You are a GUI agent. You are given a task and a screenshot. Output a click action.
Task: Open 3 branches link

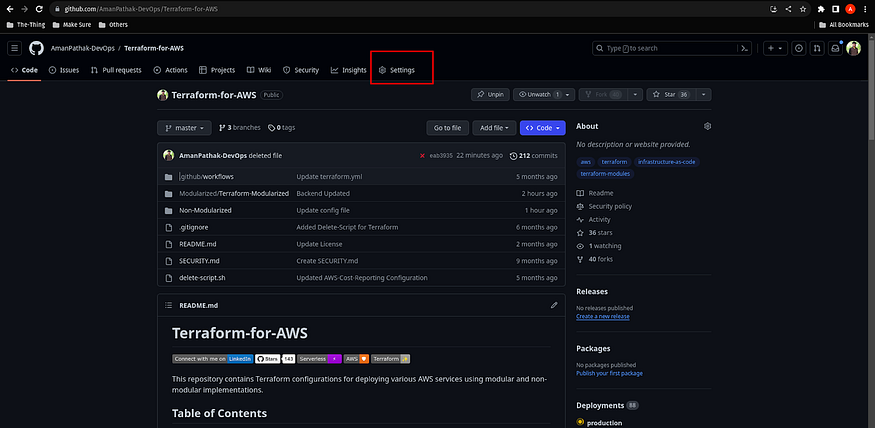click(239, 128)
